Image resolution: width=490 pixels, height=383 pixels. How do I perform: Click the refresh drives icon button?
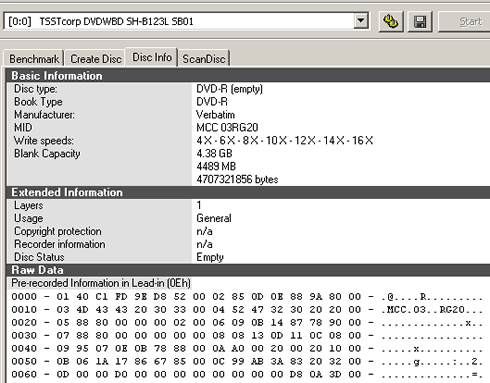391,22
